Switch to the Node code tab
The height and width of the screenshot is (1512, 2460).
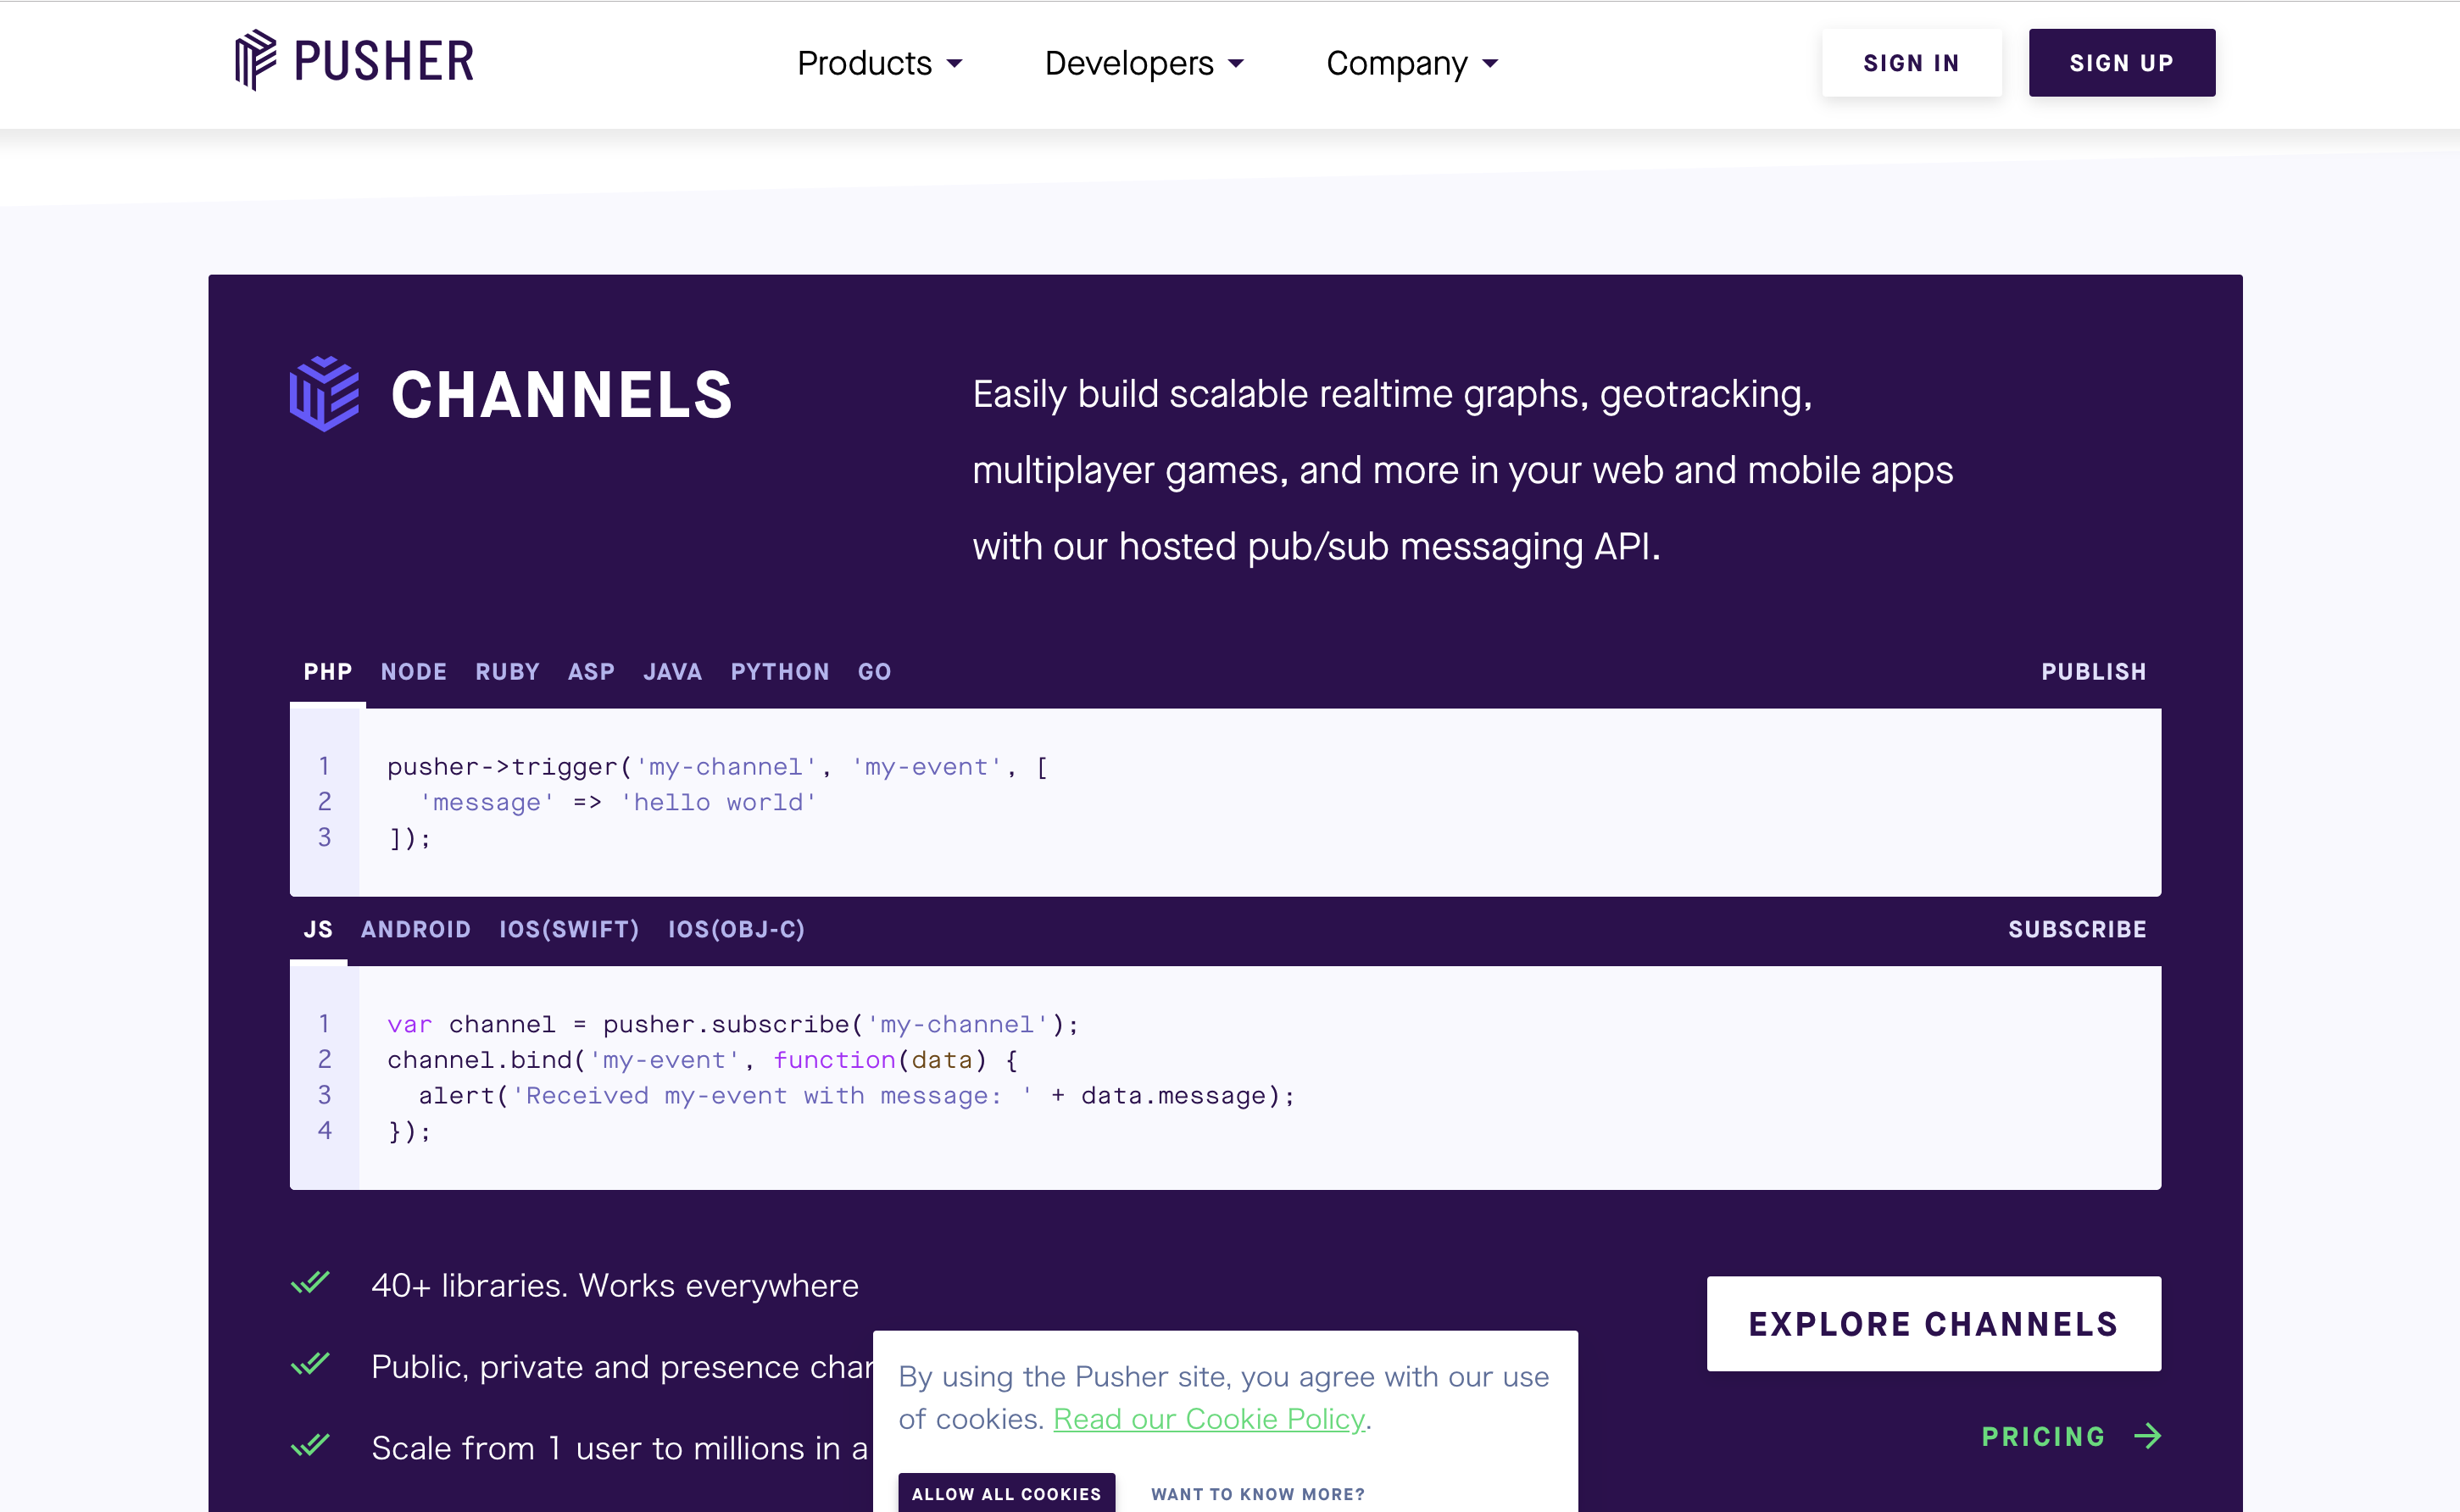[414, 672]
